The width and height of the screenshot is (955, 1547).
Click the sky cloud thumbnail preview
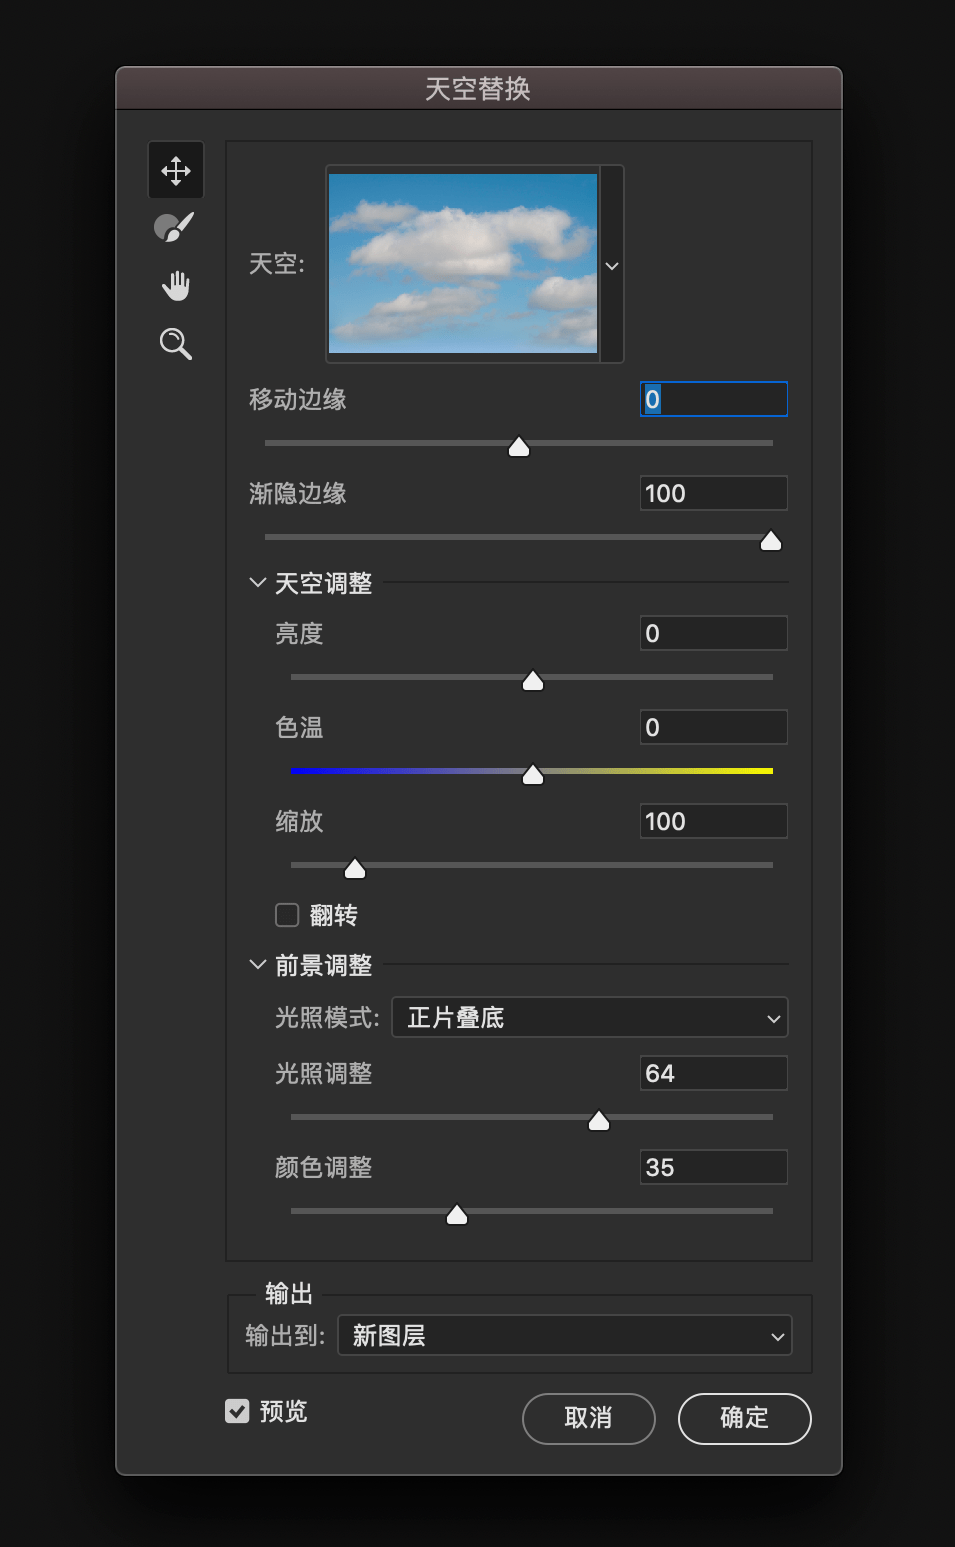click(x=463, y=264)
